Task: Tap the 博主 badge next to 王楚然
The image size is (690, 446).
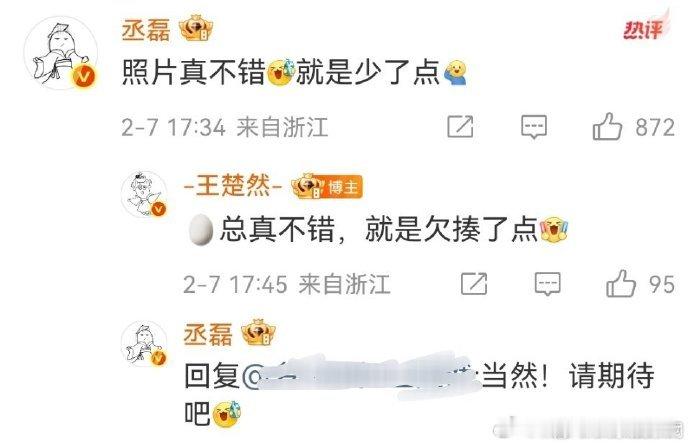Action: pyautogui.click(x=343, y=187)
